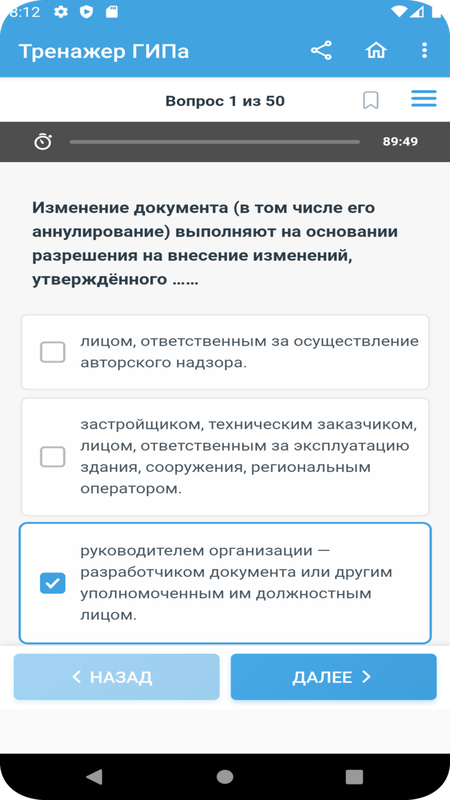The width and height of the screenshot is (450, 800).
Task: Open the home screen via house icon
Action: click(376, 51)
